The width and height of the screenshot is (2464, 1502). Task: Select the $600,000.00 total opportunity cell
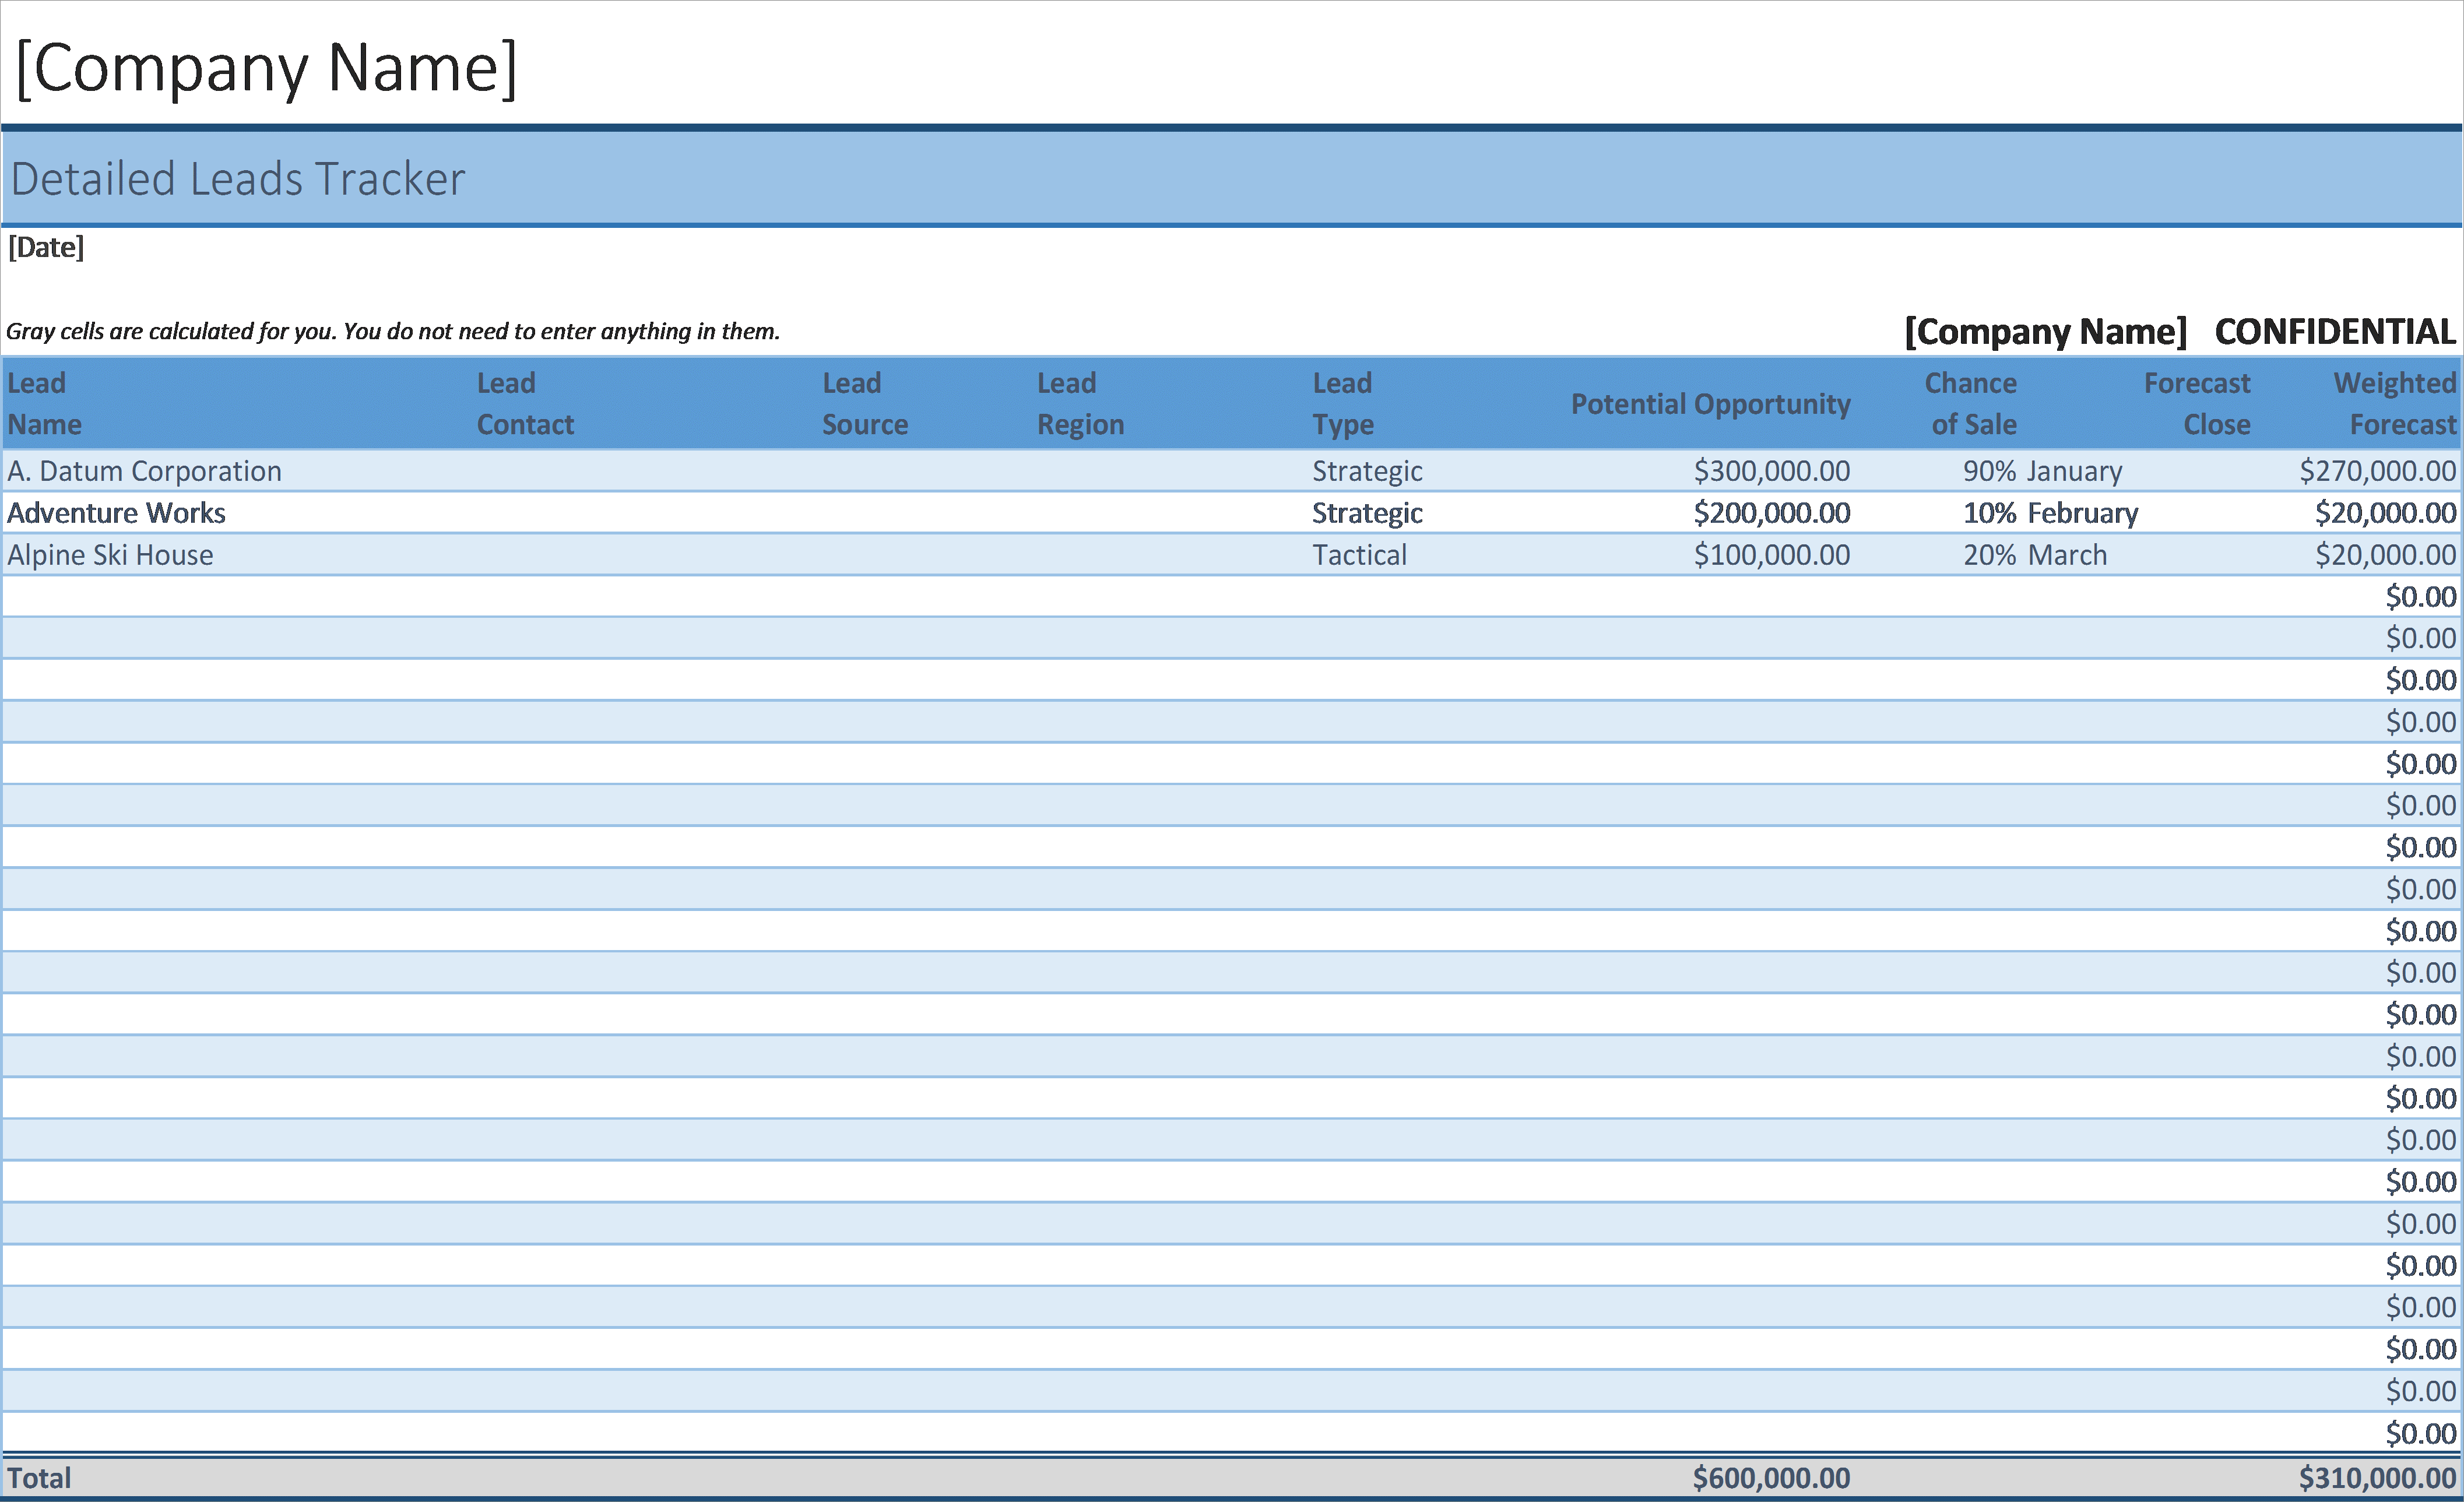(1771, 1478)
